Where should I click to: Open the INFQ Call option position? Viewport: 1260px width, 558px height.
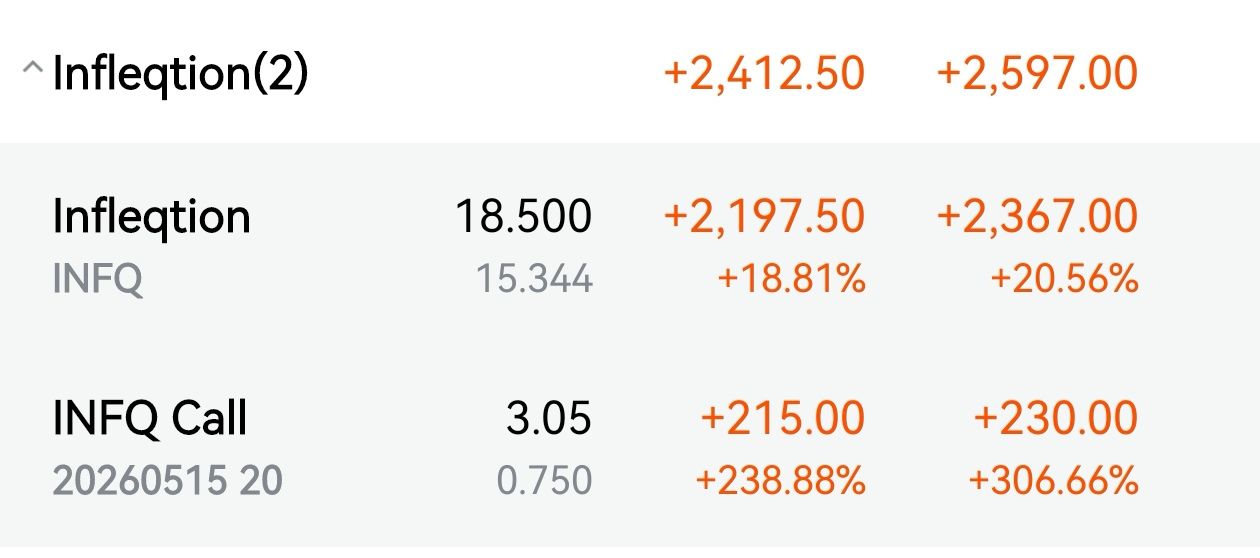pos(150,418)
